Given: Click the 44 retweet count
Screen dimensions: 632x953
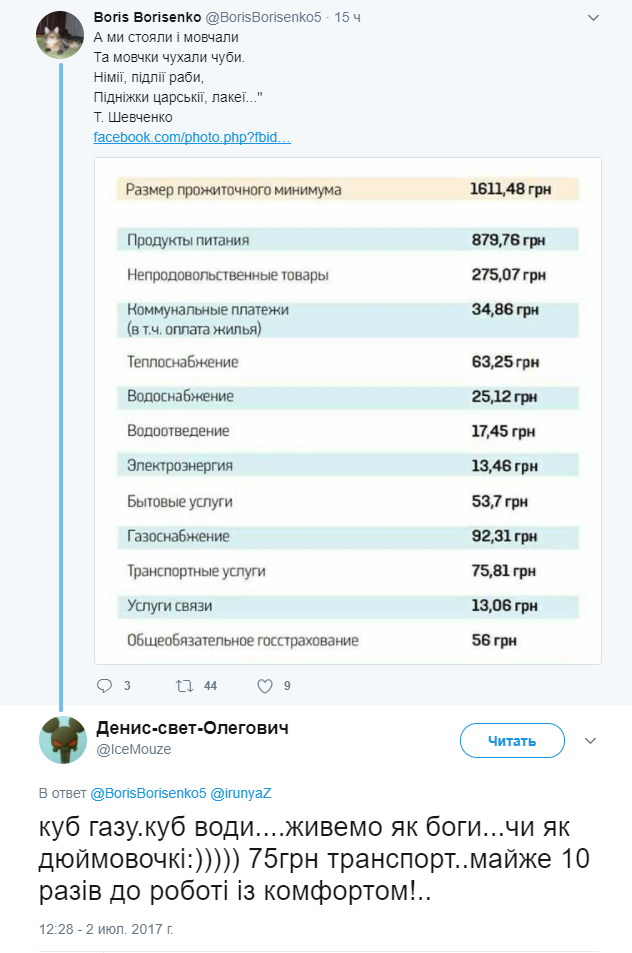Looking at the screenshot, I should click(210, 686).
